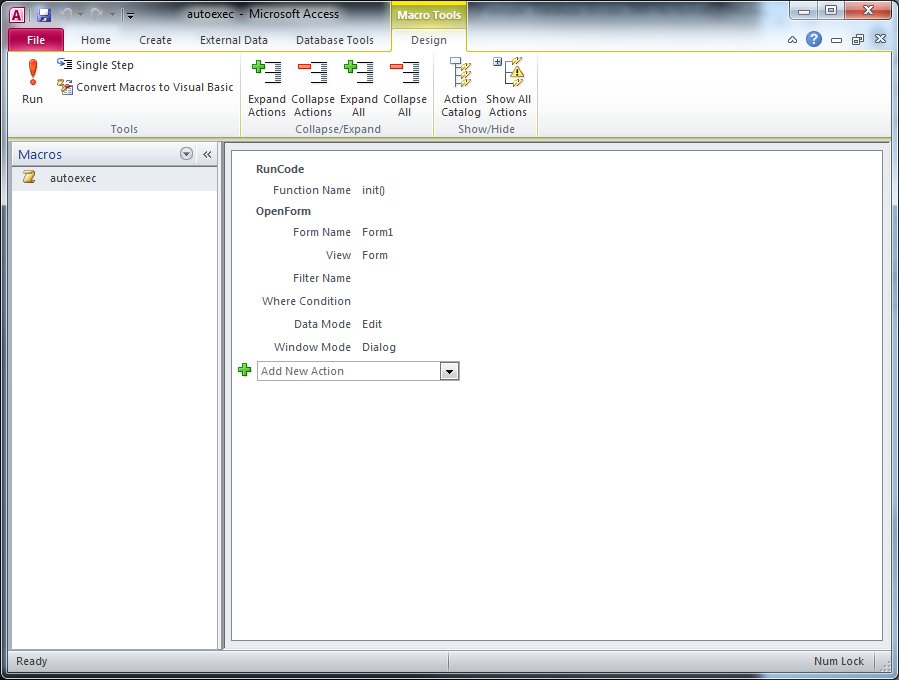Click the Undo icon in title bar
Viewport: 899px width, 680px height.
pyautogui.click(x=67, y=14)
